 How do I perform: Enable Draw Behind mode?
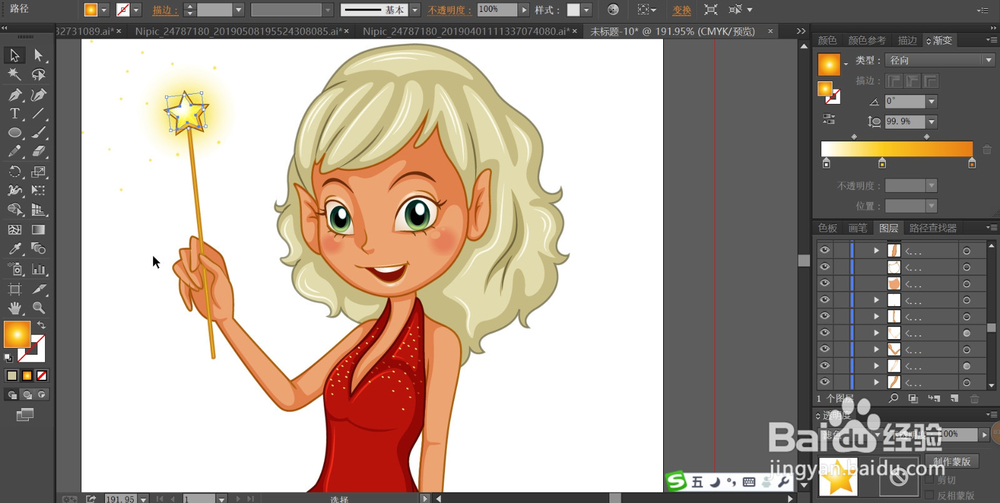click(27, 395)
